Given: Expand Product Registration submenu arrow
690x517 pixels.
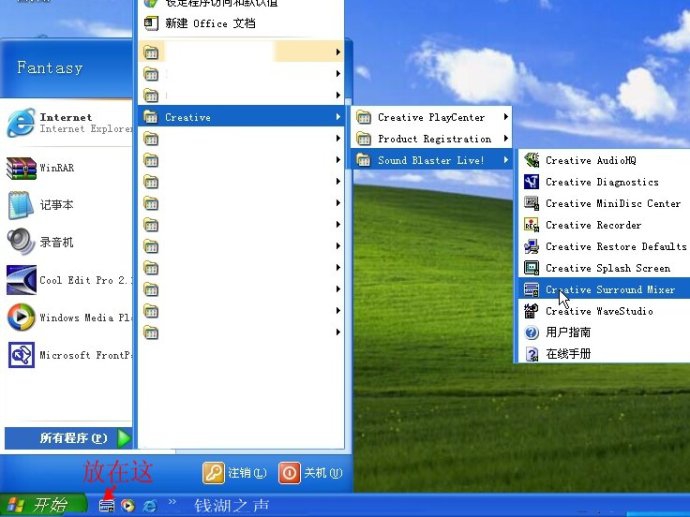Looking at the screenshot, I should [506, 139].
